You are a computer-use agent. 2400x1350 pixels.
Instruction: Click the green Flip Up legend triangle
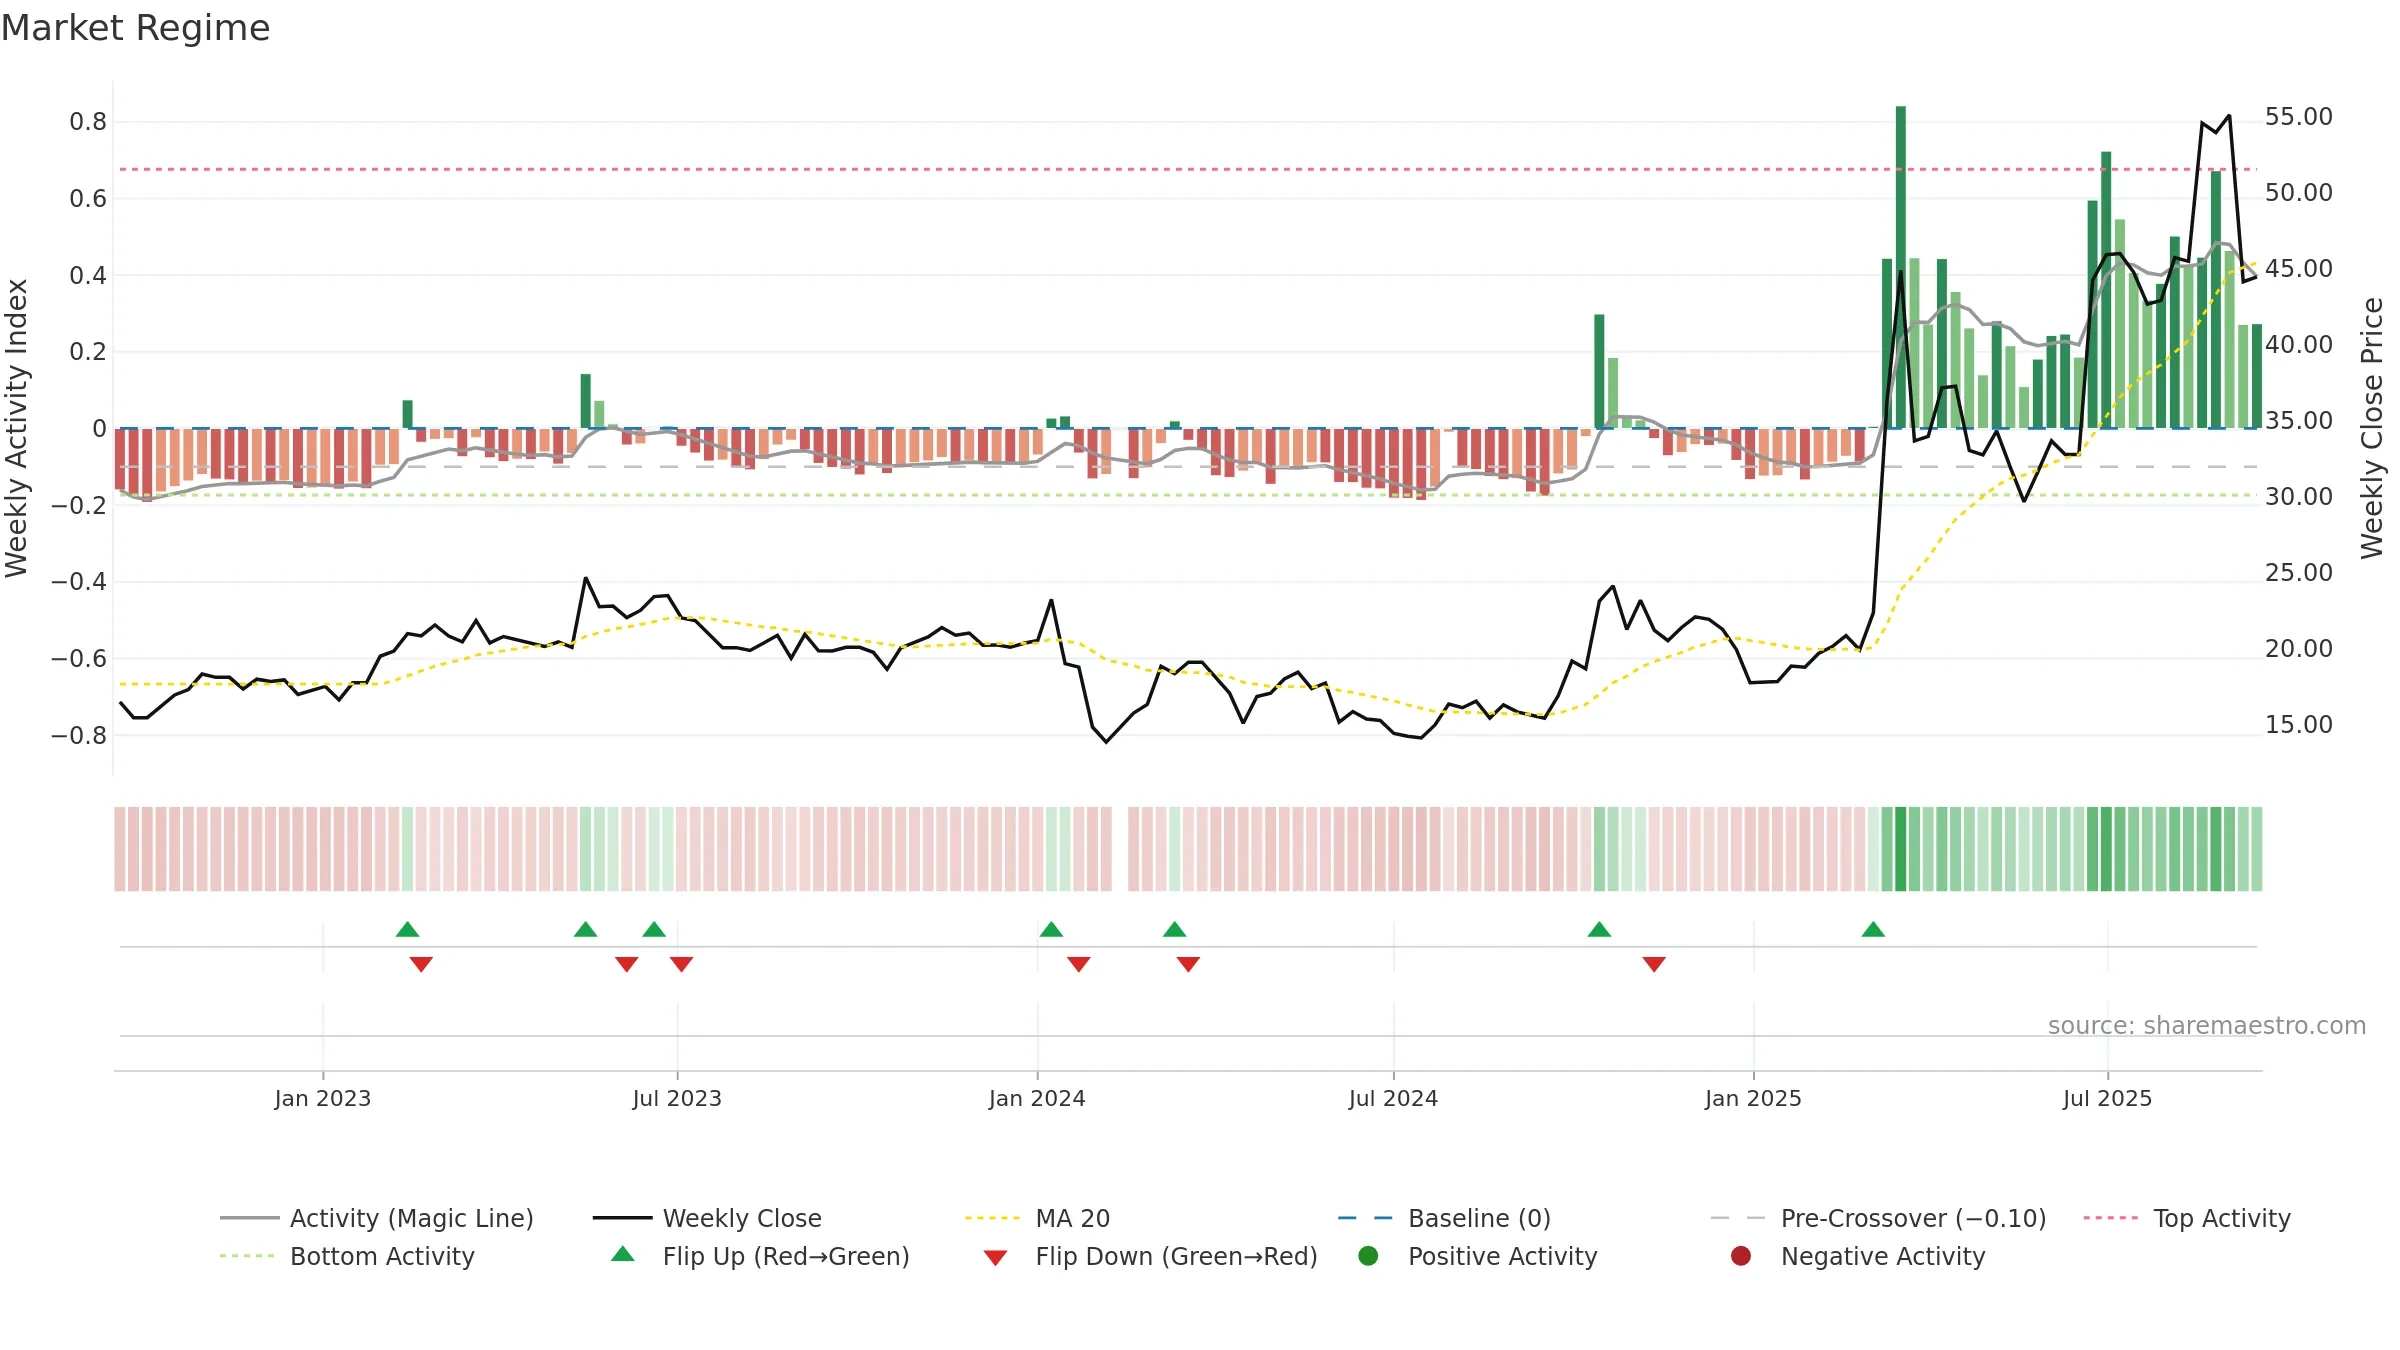(x=623, y=1254)
